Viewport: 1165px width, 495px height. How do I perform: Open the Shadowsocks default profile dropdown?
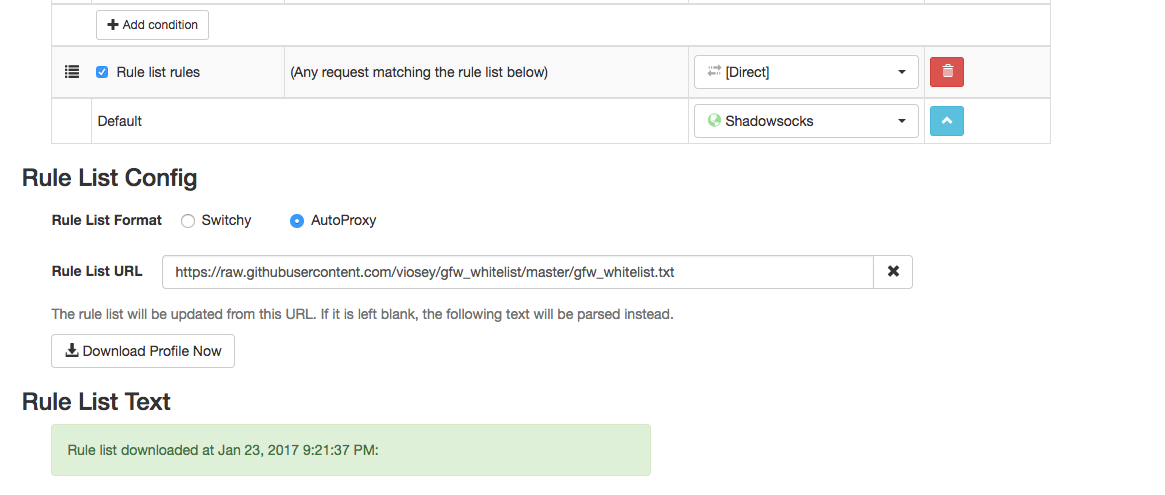806,121
